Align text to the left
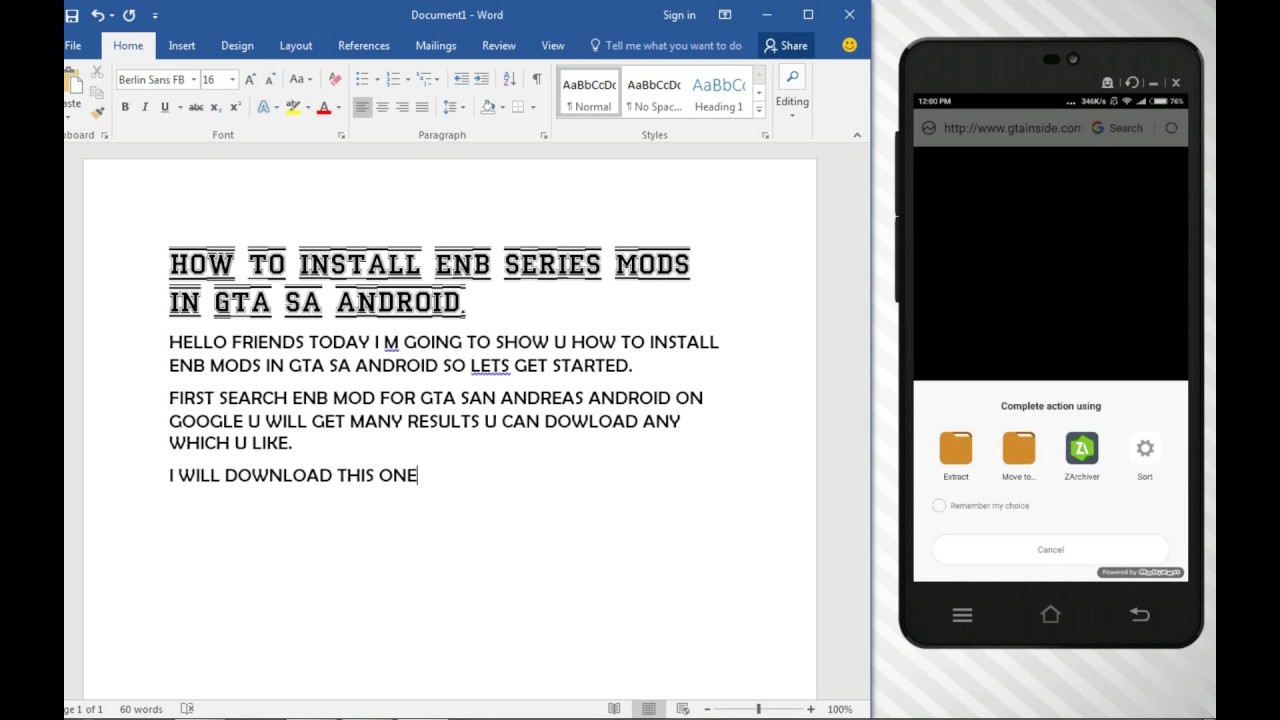1280x720 pixels. [x=362, y=107]
